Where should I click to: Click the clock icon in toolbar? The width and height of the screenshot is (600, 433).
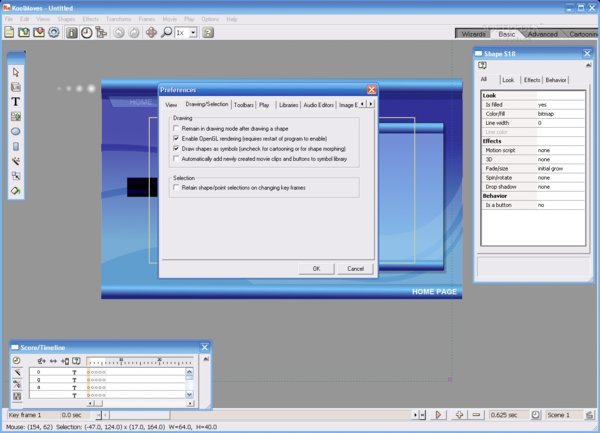point(87,32)
